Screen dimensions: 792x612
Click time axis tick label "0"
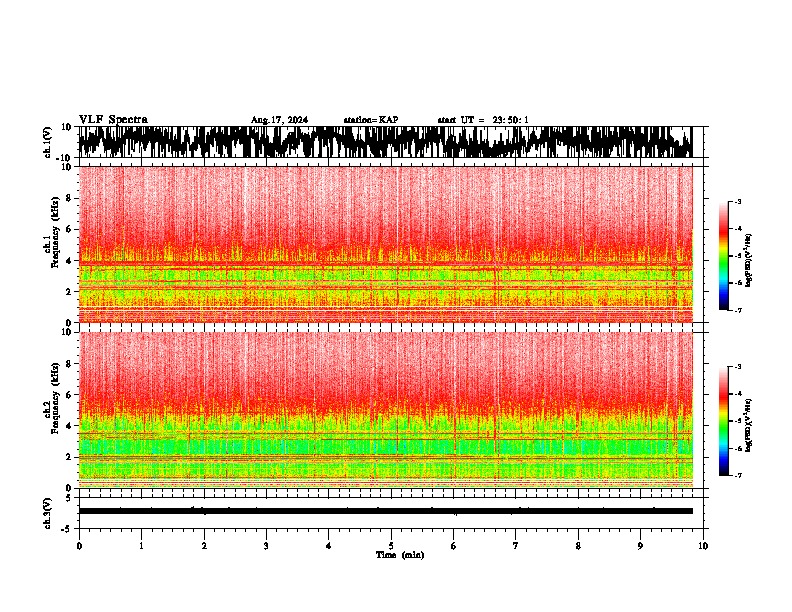tap(79, 546)
